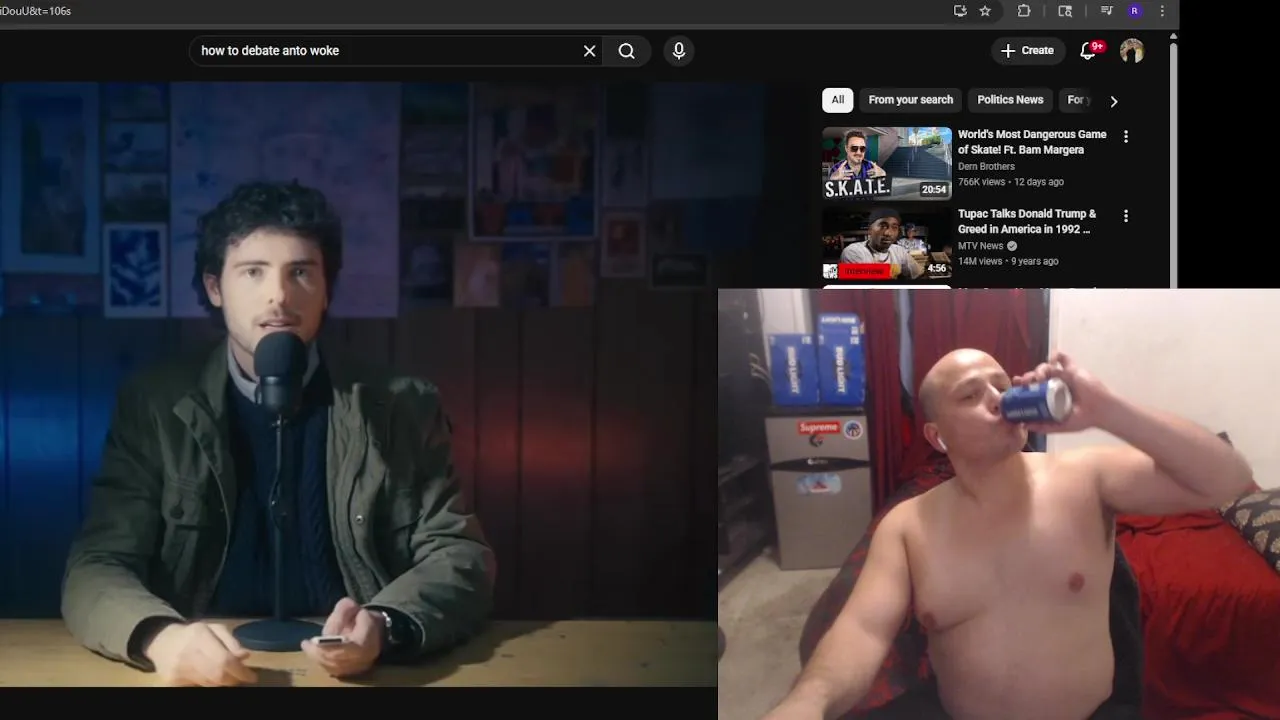1280x720 pixels.
Task: Open the YouTube account avatar menu
Action: point(1132,51)
